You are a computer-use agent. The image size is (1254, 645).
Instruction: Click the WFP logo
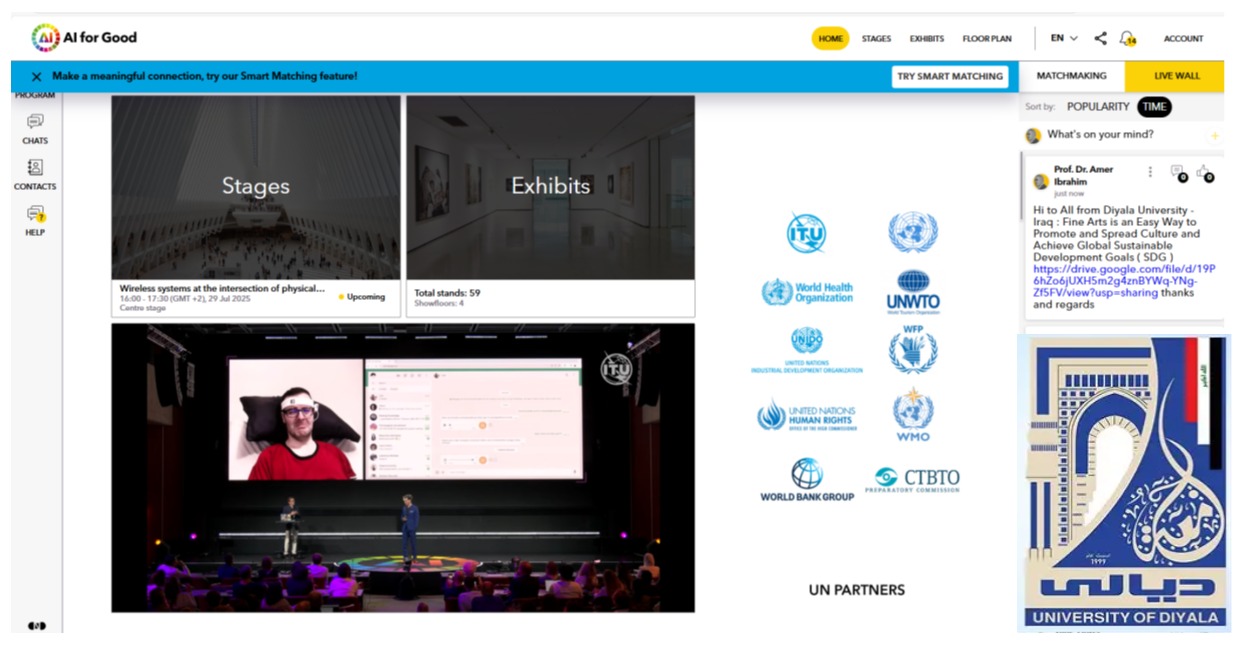click(x=913, y=349)
